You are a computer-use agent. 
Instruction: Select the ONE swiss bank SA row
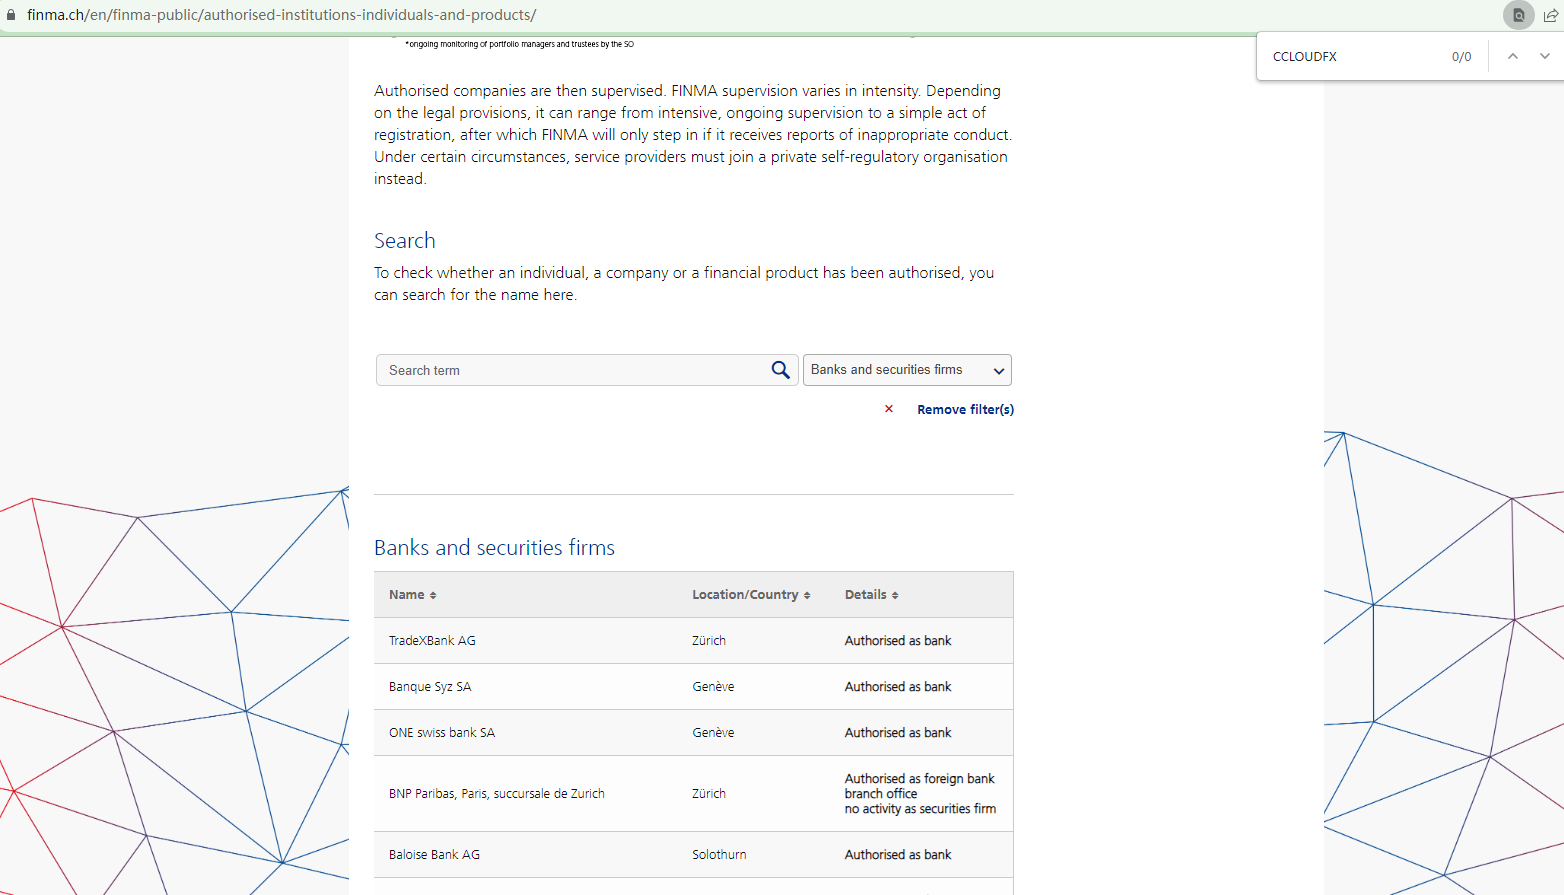pos(442,733)
